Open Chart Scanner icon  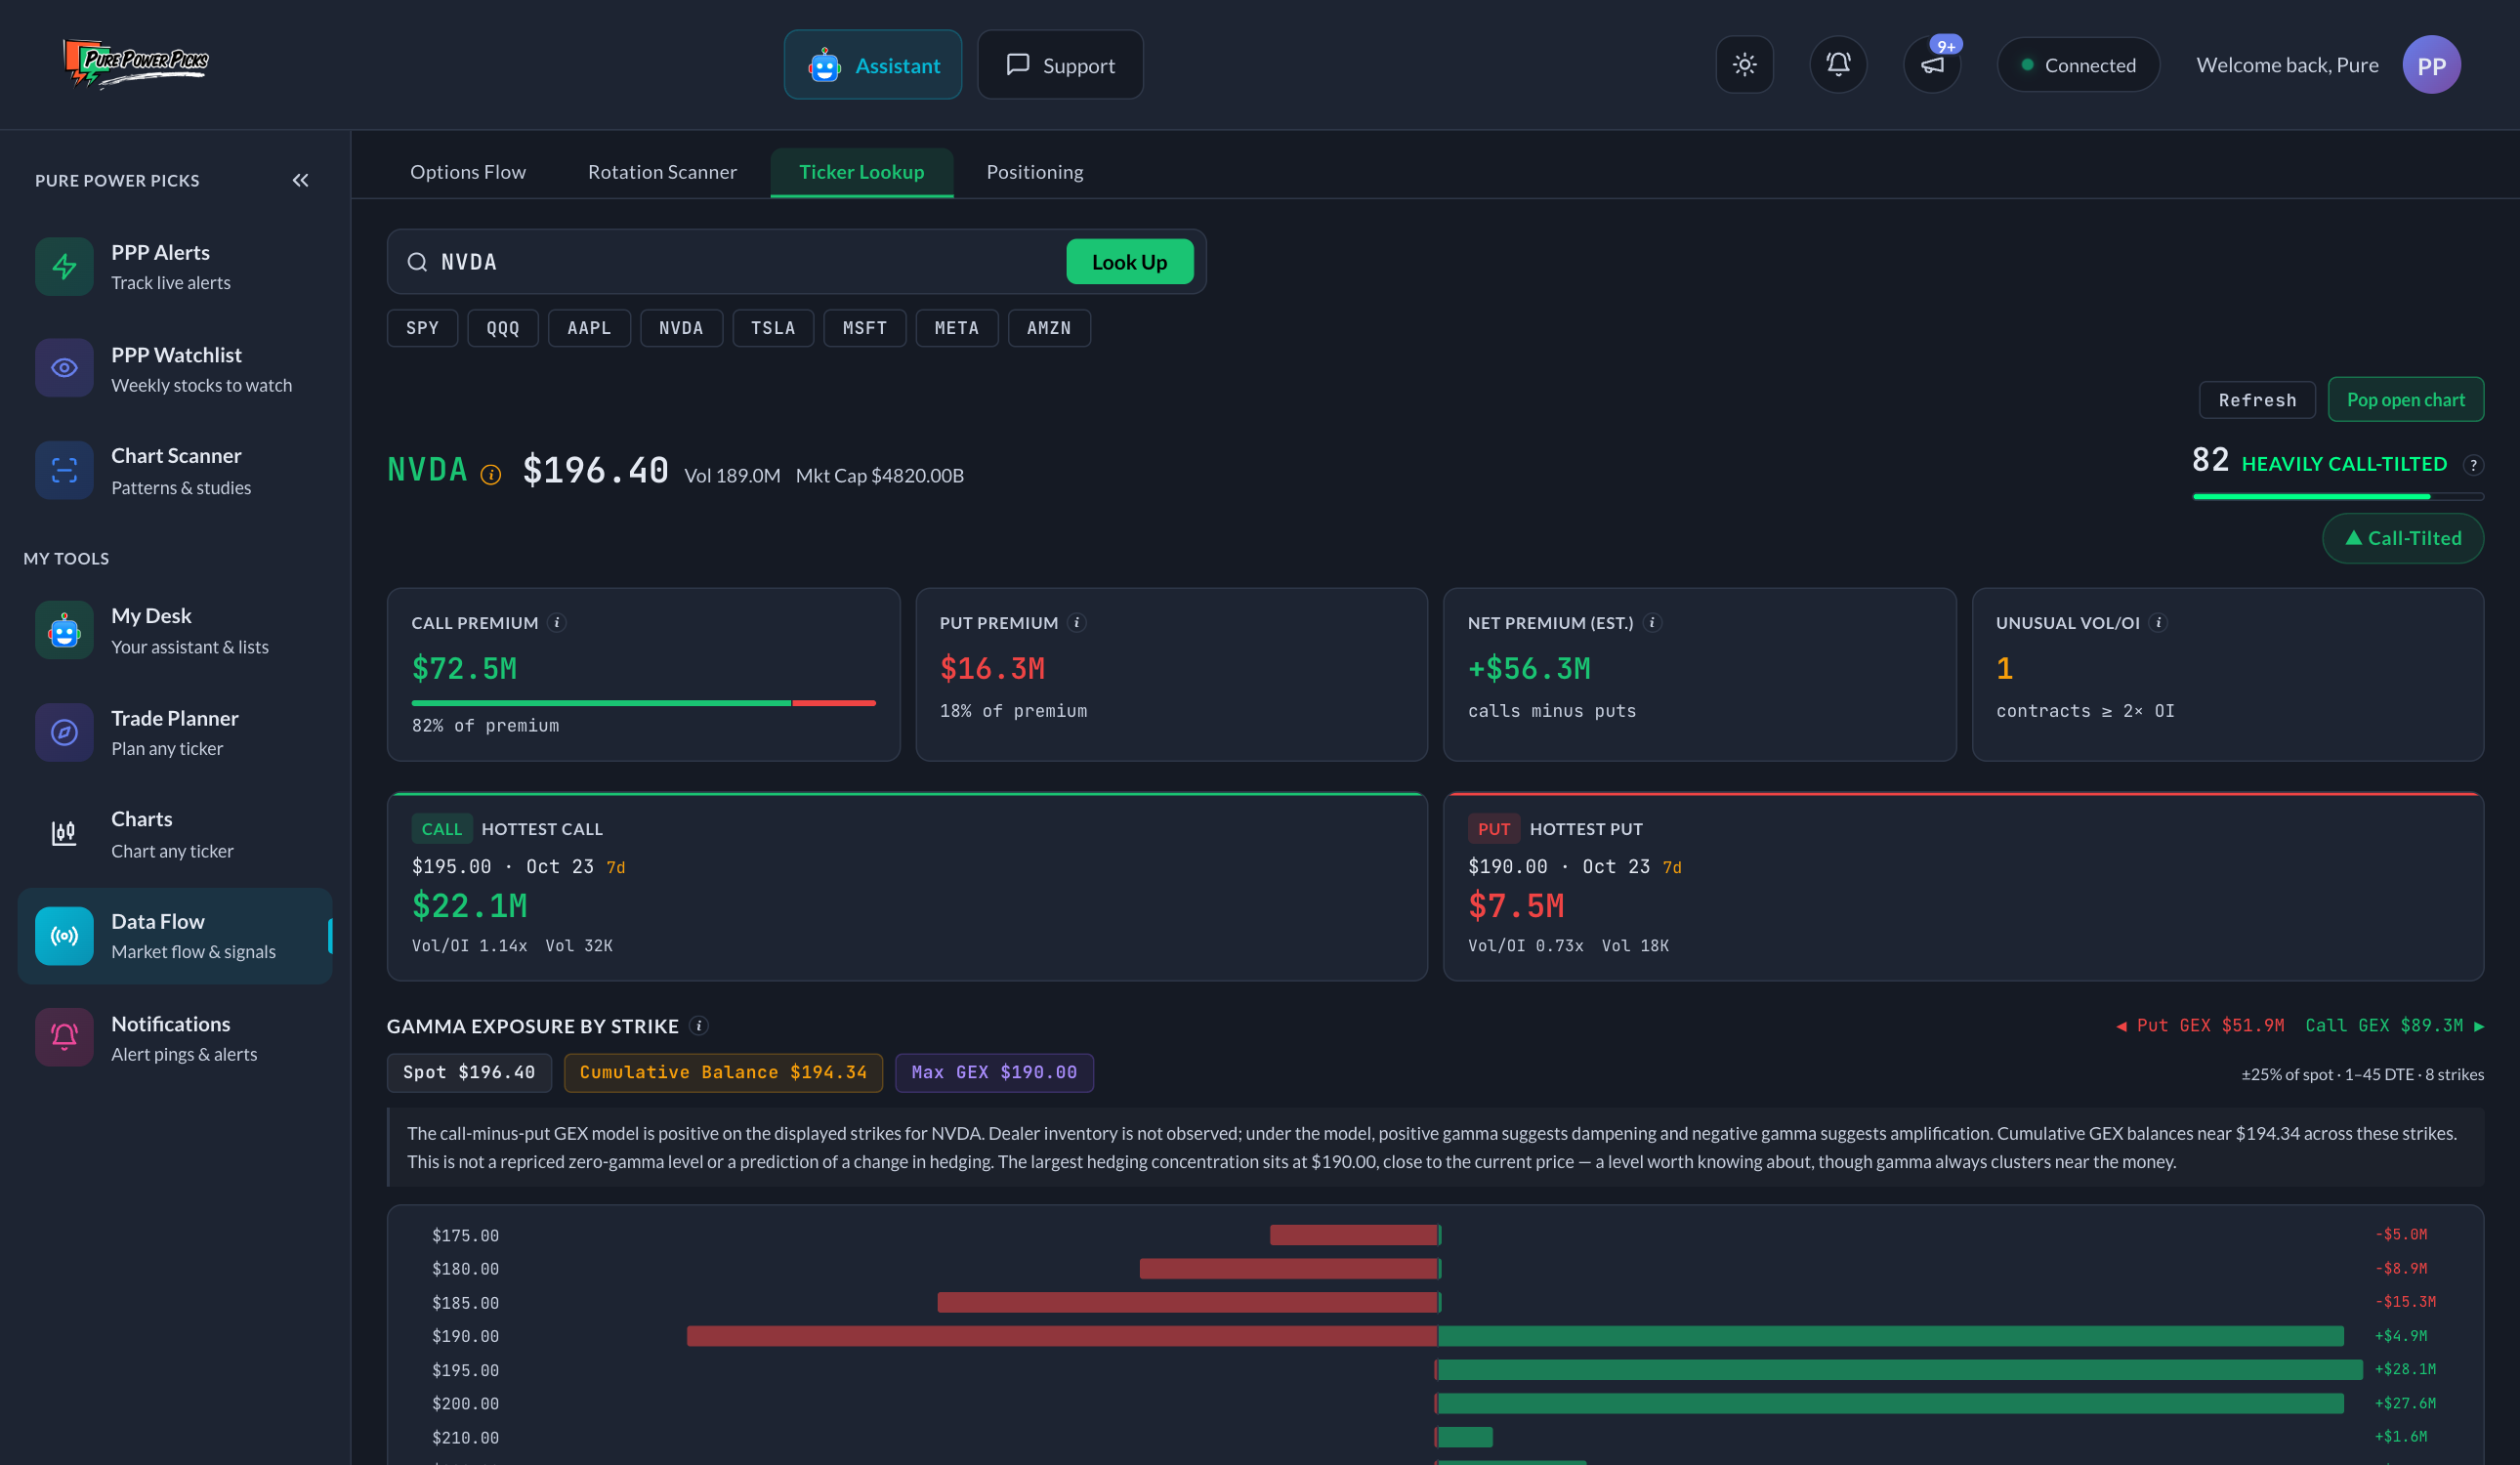click(64, 470)
